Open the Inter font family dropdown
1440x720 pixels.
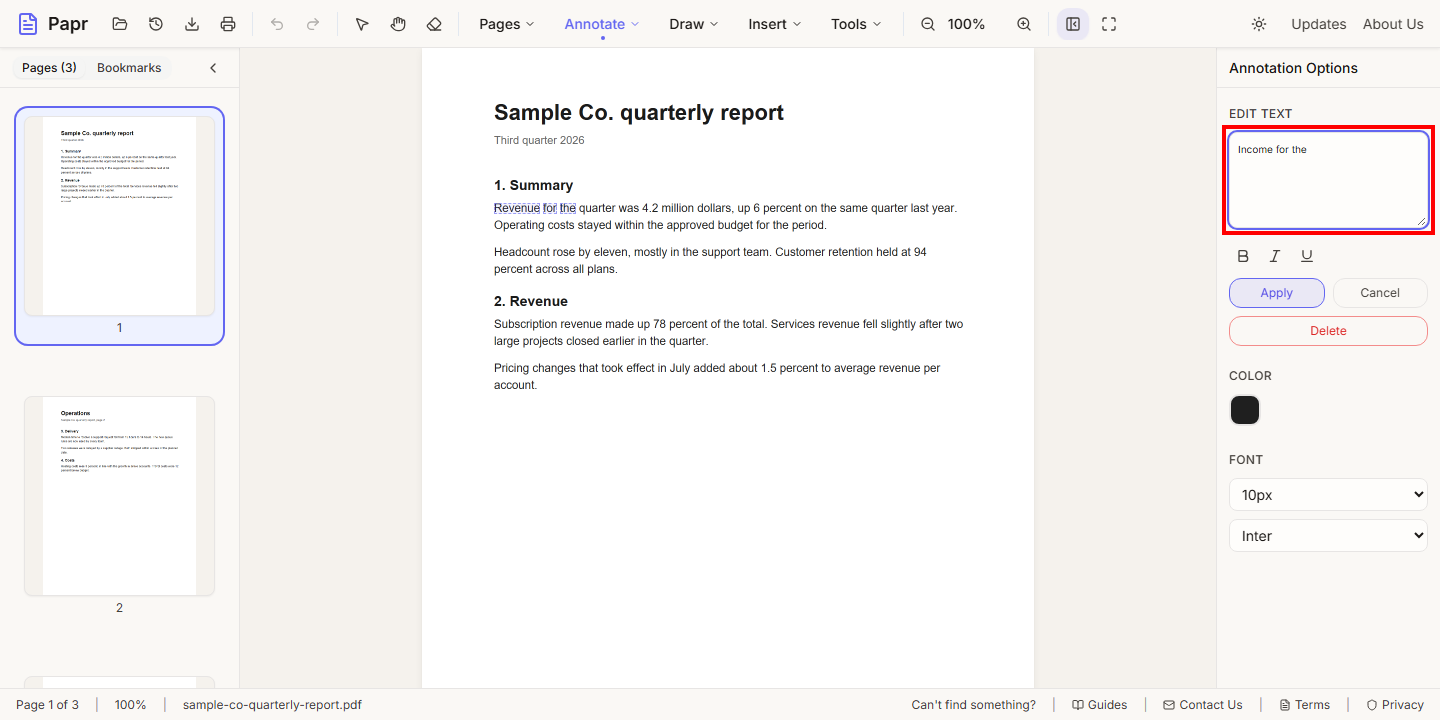(x=1328, y=536)
